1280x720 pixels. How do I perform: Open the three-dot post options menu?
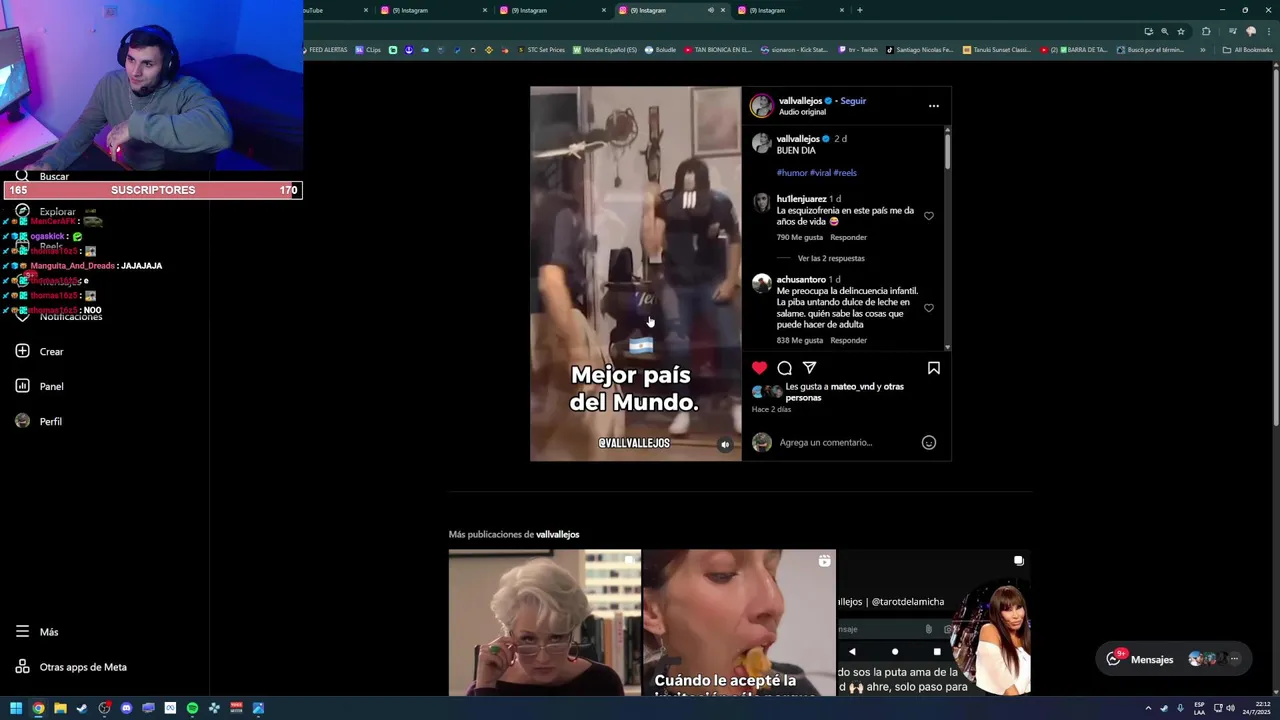[x=934, y=106]
